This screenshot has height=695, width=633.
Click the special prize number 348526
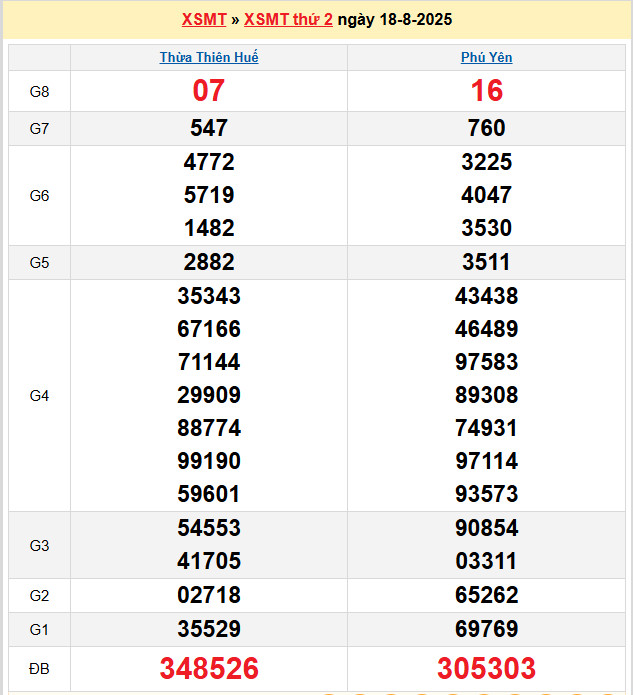(209, 668)
